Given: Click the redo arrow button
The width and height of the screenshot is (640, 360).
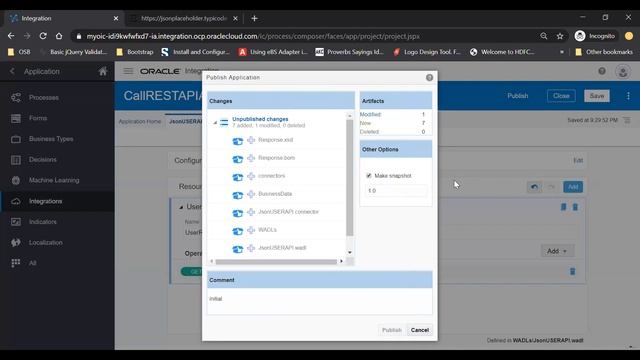Looking at the screenshot, I should point(551,187).
